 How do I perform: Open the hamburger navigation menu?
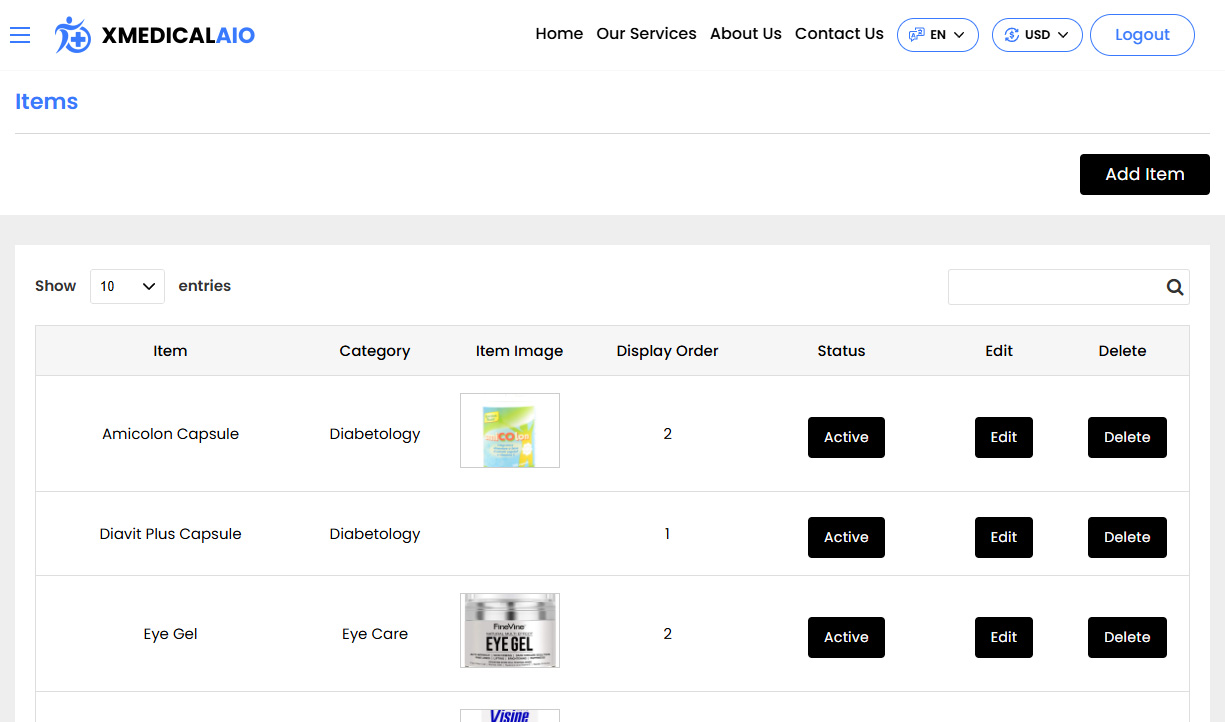tap(20, 35)
